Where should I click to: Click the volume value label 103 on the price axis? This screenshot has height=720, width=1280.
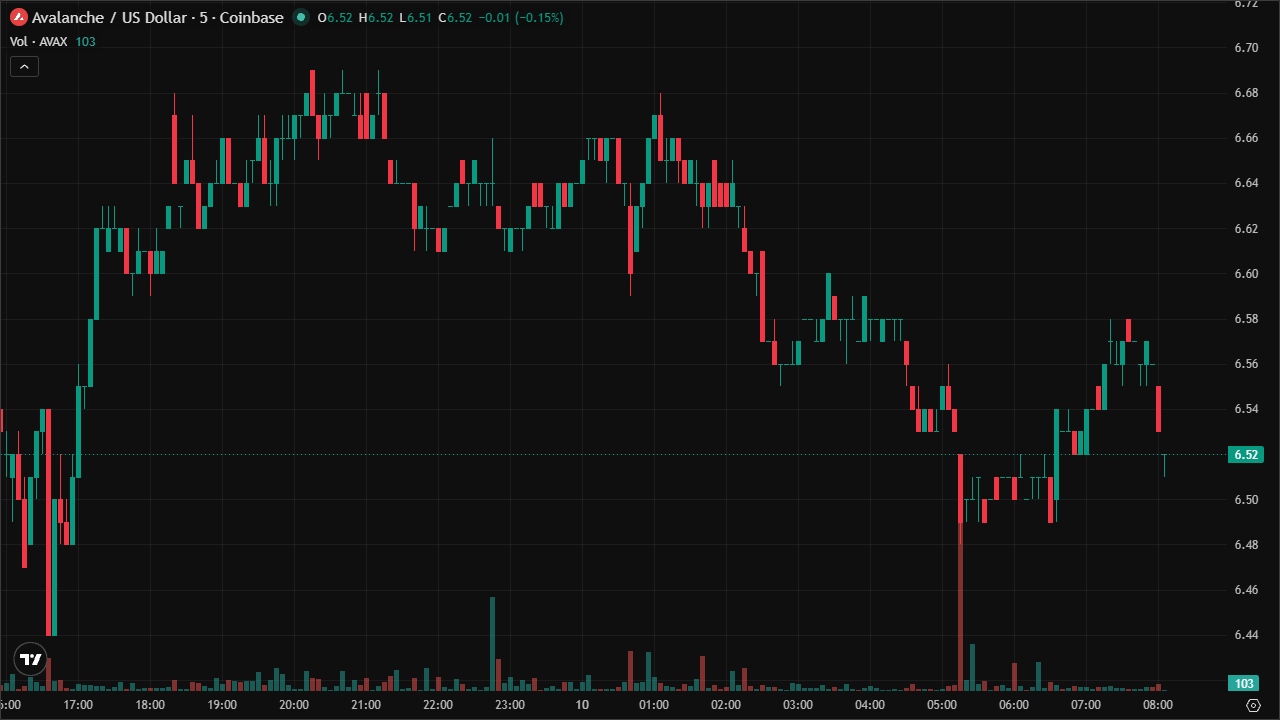tap(1245, 684)
